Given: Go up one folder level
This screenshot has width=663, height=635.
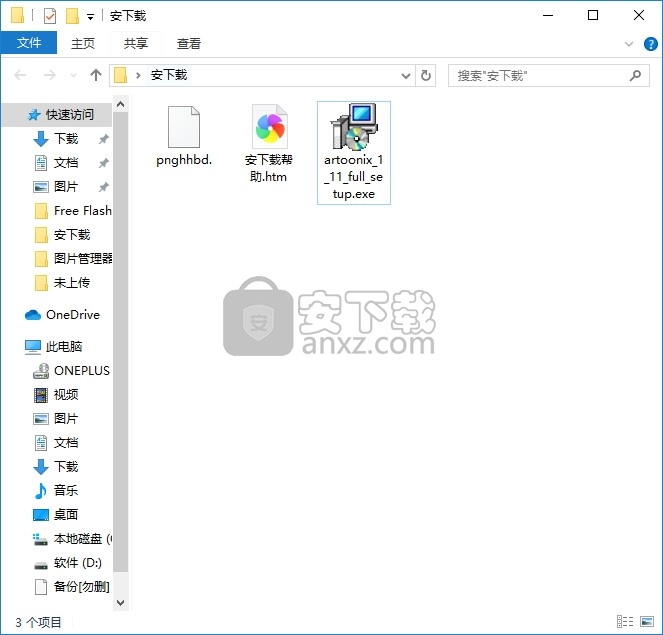Looking at the screenshot, I should 96,75.
